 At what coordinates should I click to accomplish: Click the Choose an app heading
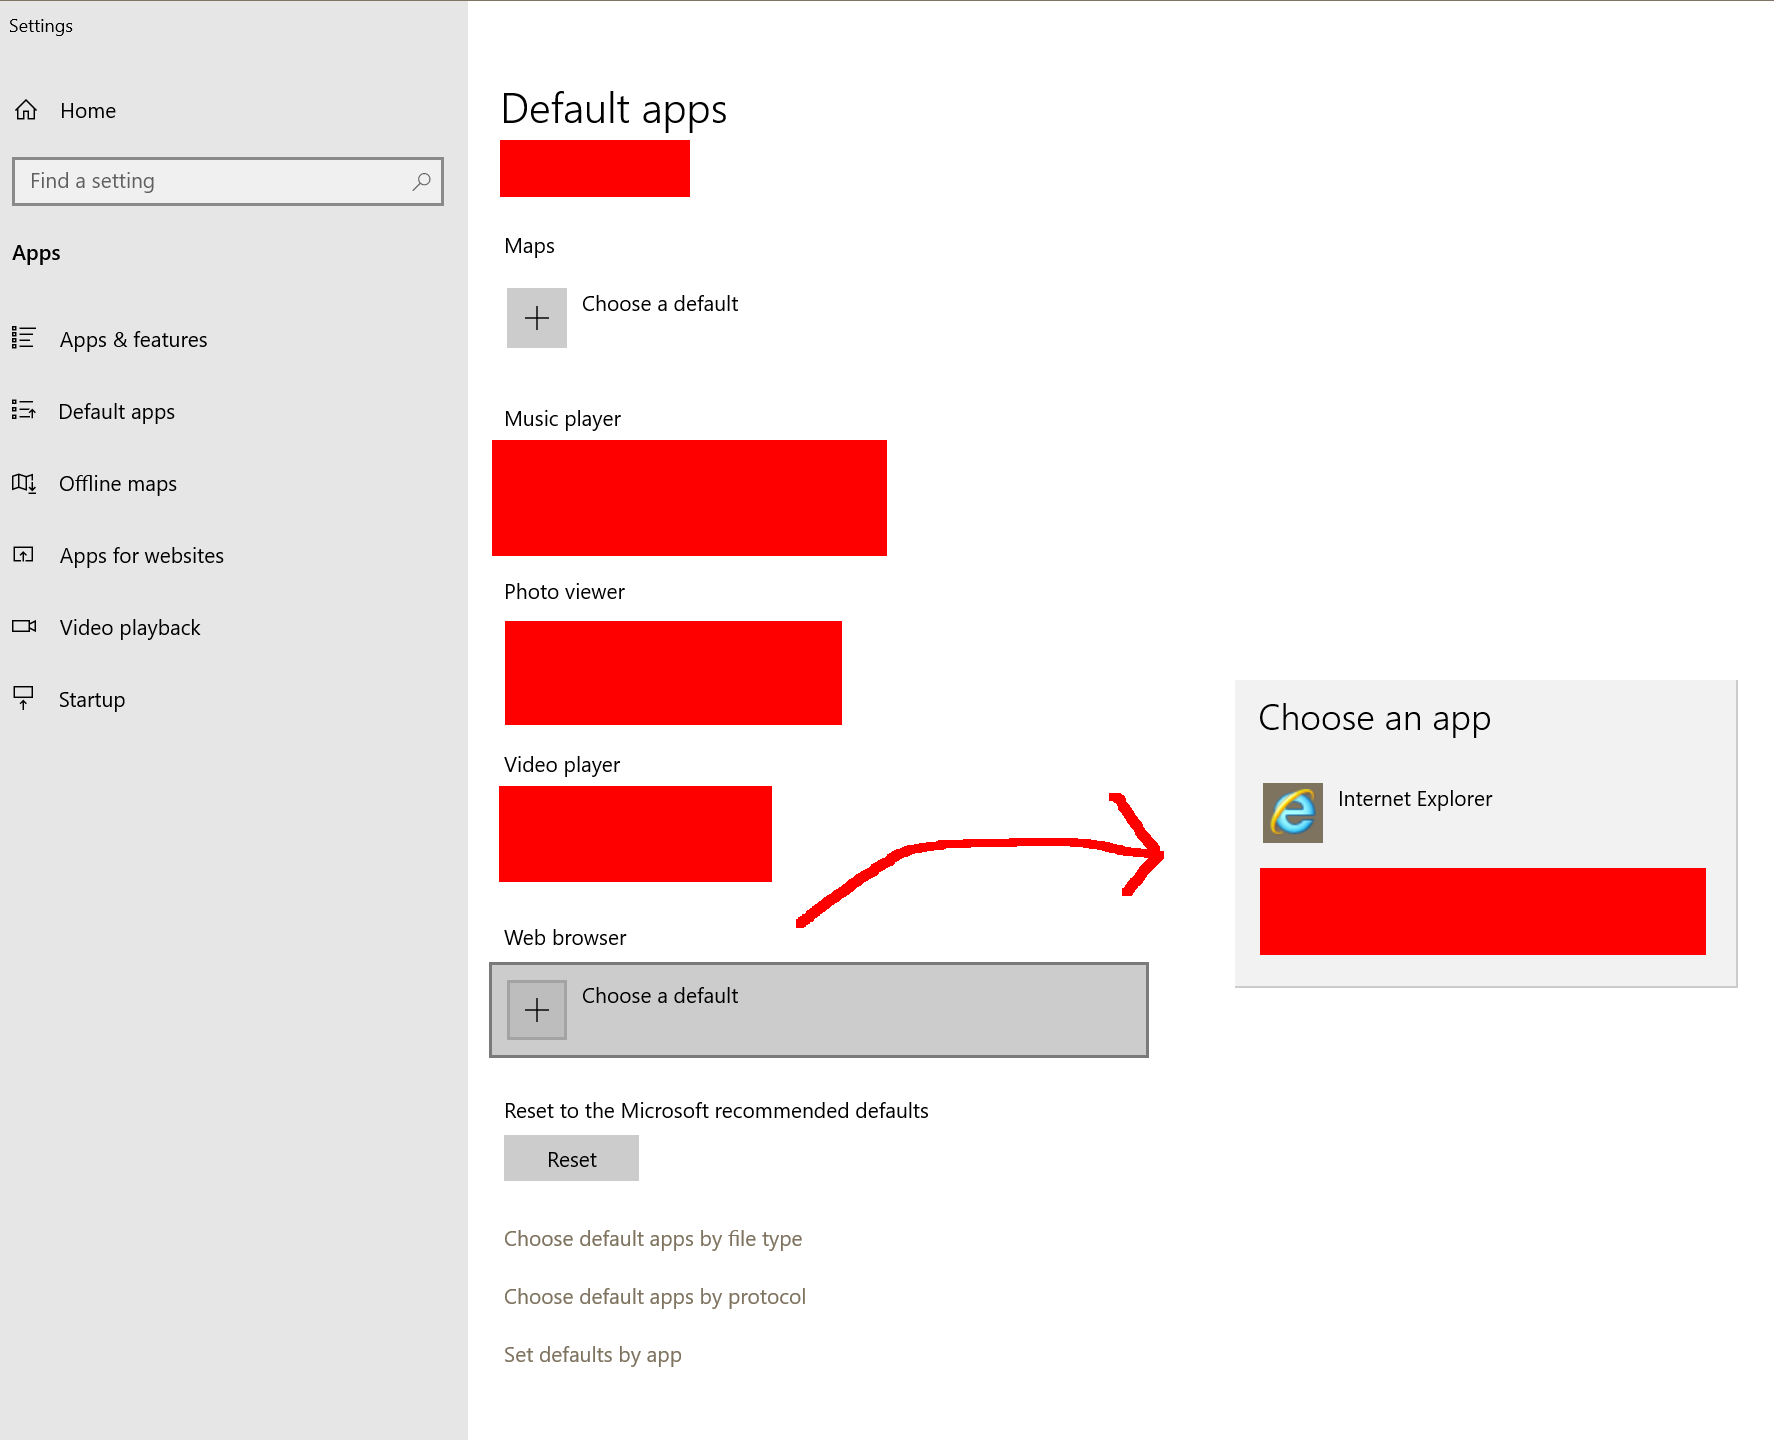[1375, 719]
